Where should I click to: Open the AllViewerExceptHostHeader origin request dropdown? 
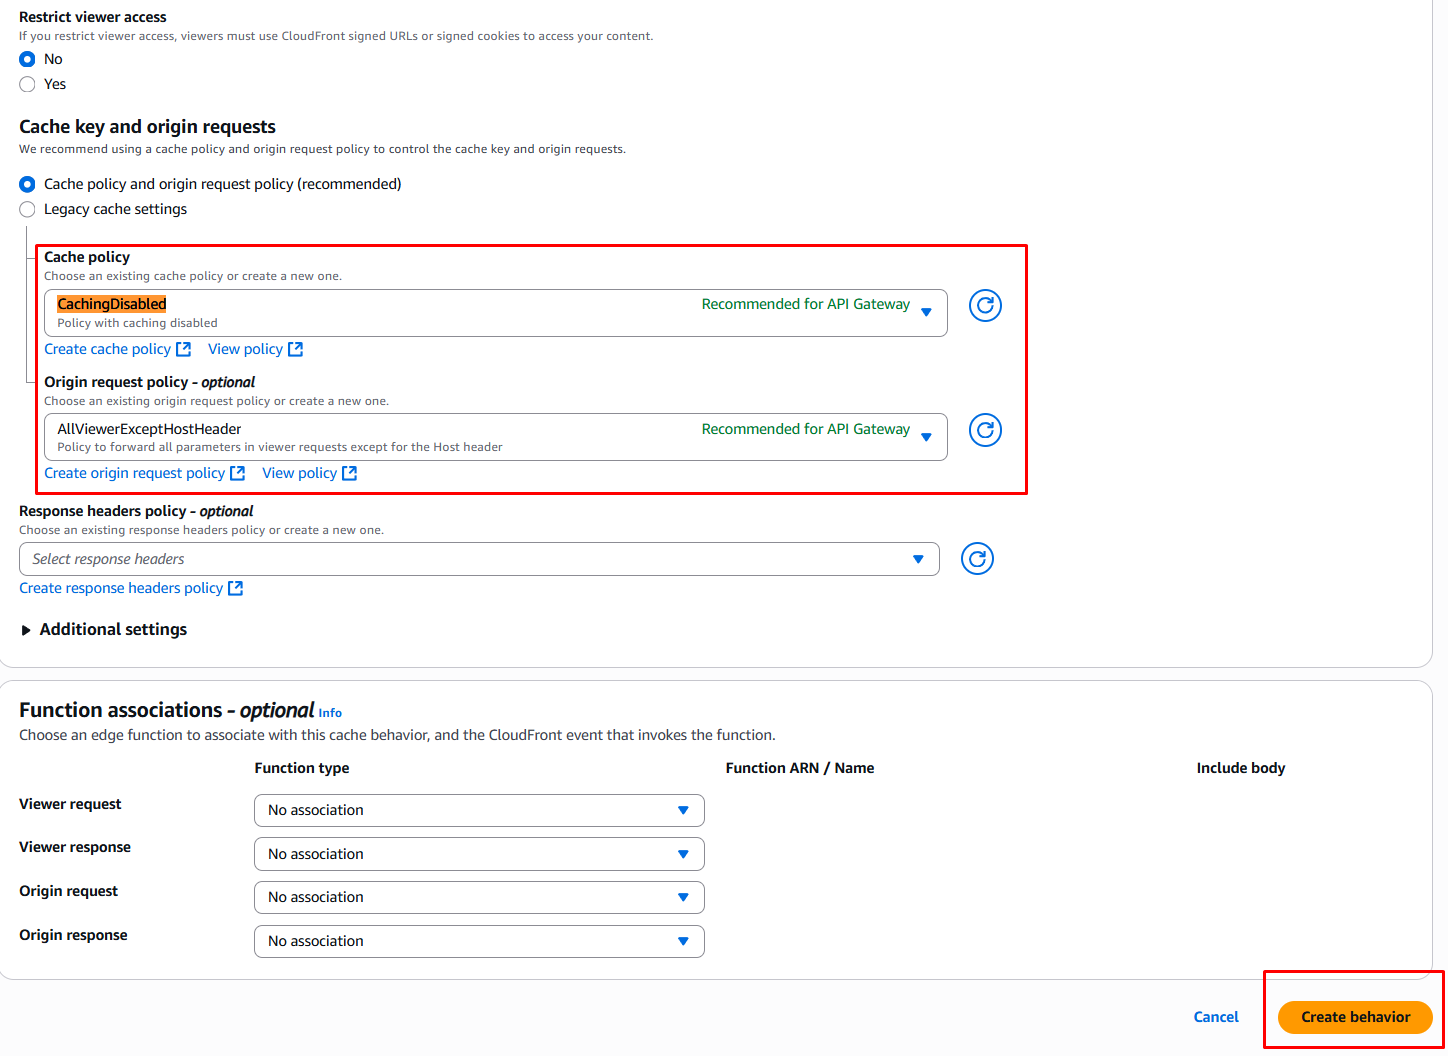point(495,437)
